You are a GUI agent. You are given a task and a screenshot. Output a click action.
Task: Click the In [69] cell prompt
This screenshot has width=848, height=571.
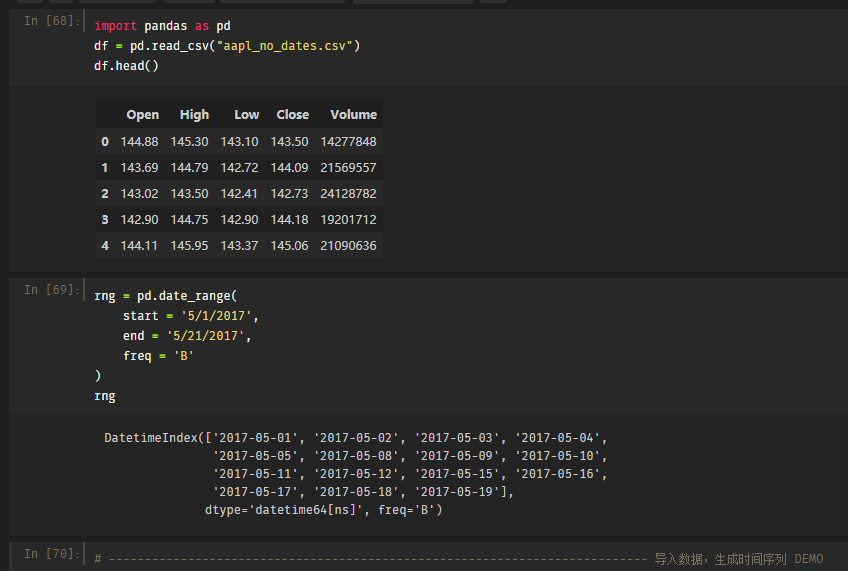(52, 290)
